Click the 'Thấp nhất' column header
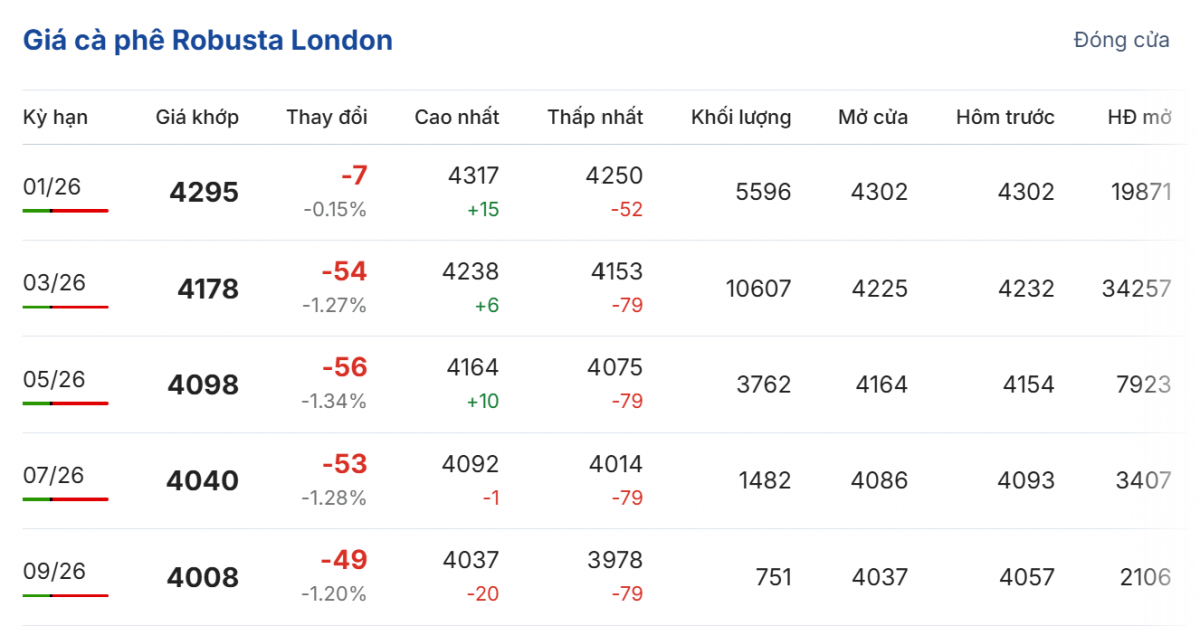The width and height of the screenshot is (1200, 626). coord(595,117)
